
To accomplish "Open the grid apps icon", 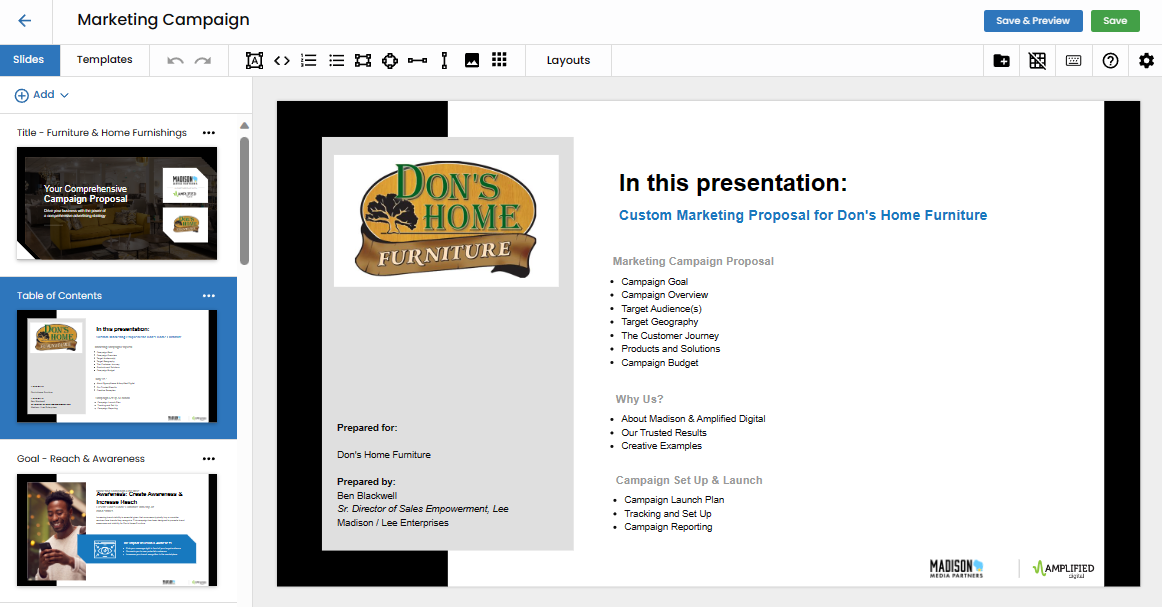I will point(500,61).
